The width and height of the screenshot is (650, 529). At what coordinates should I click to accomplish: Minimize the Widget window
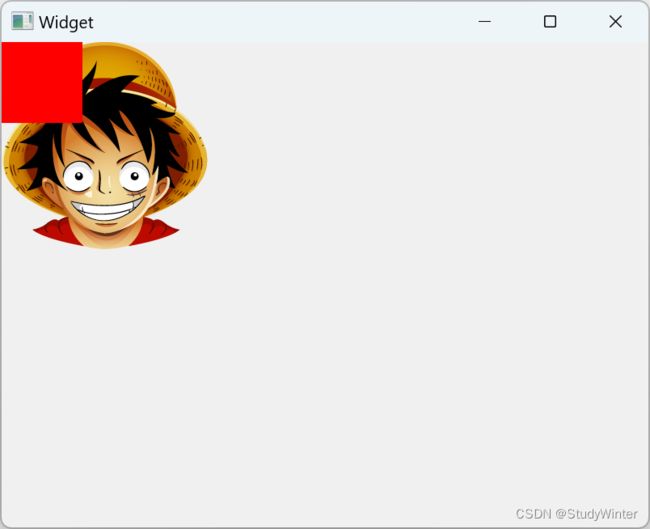pos(485,21)
